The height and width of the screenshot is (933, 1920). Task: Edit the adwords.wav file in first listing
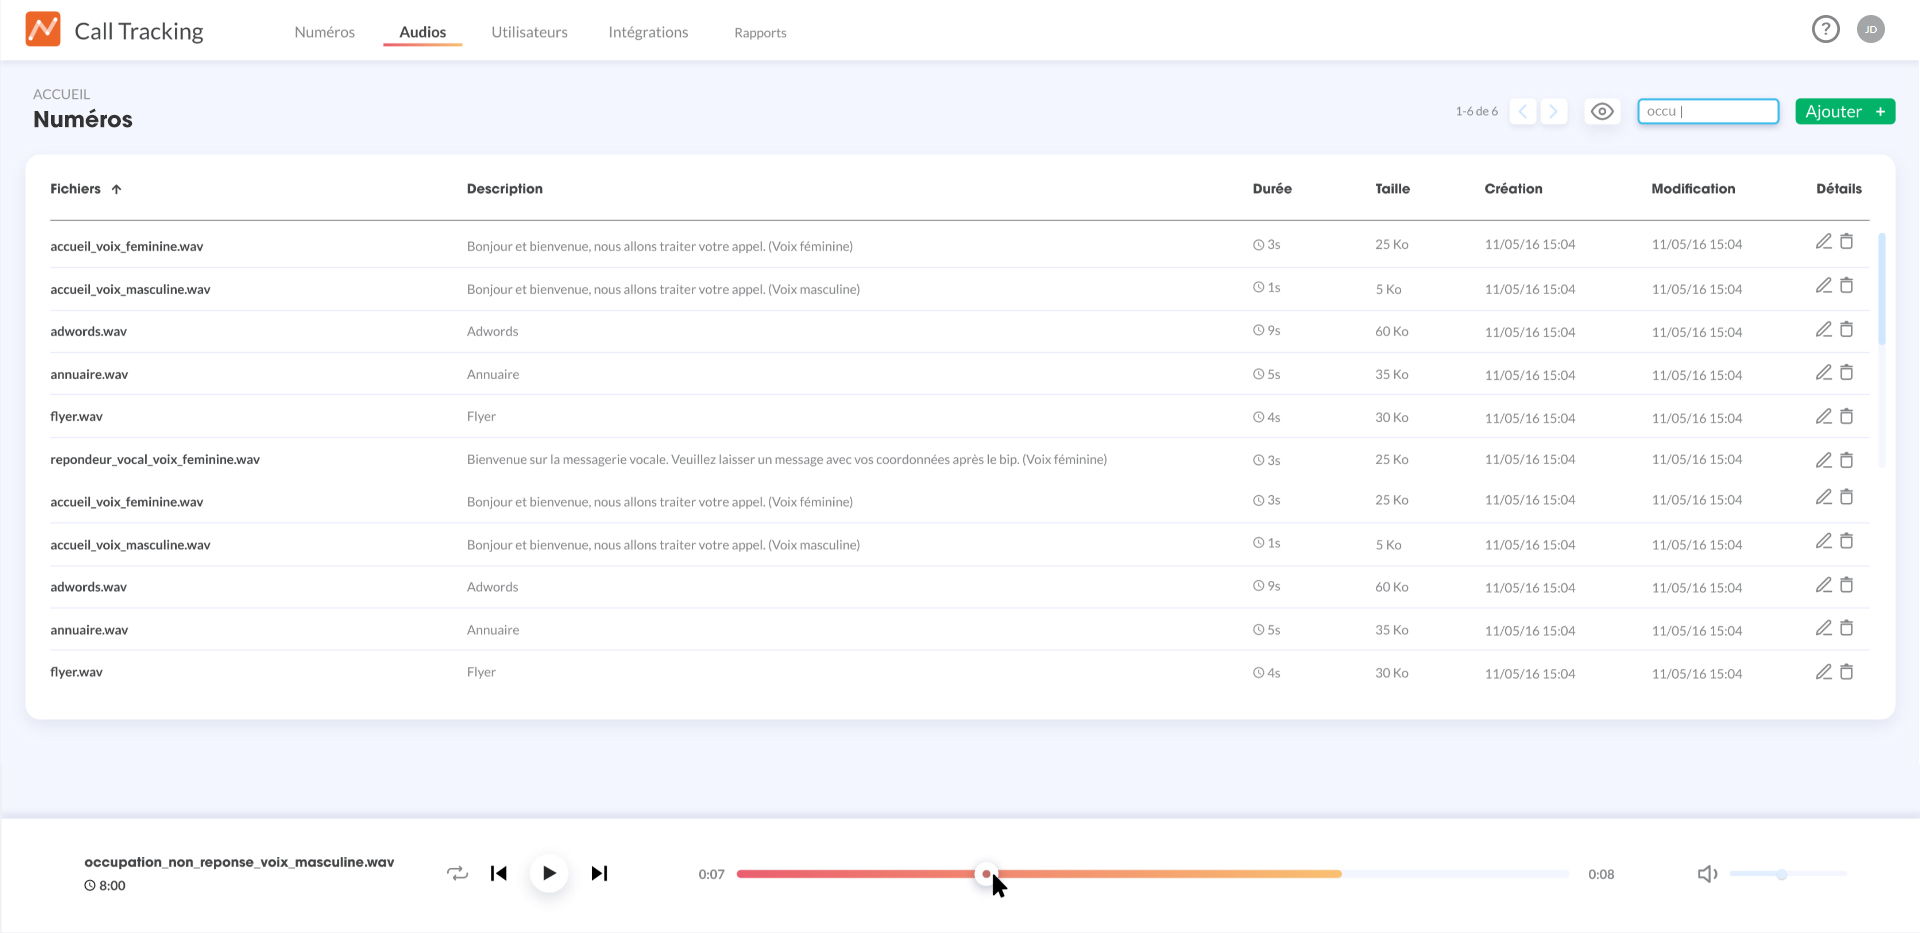(x=1823, y=329)
